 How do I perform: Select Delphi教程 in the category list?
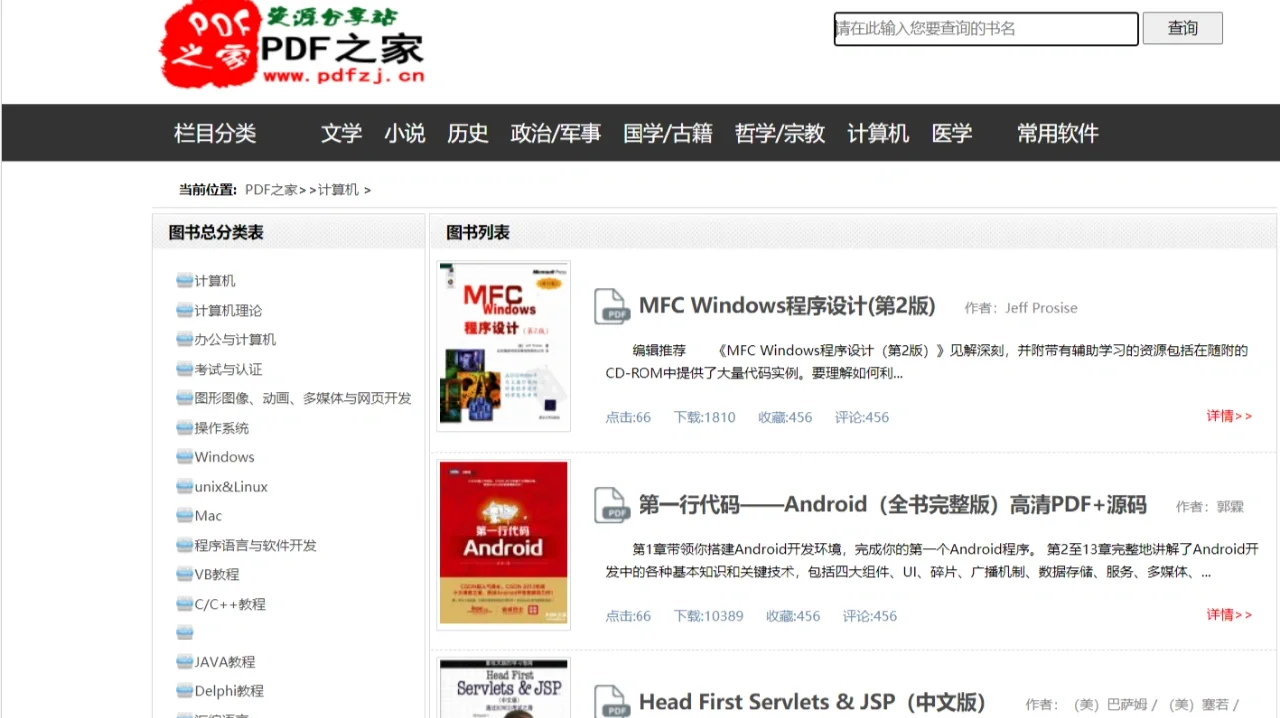point(229,691)
